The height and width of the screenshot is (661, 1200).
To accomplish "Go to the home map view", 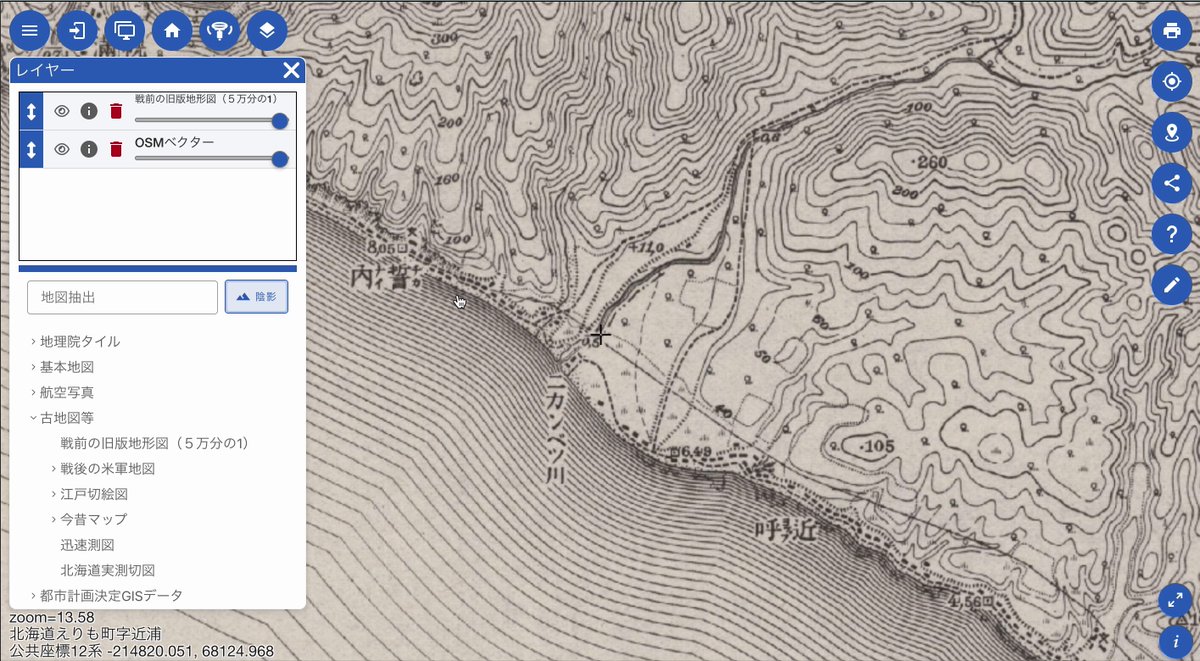I will tap(172, 30).
